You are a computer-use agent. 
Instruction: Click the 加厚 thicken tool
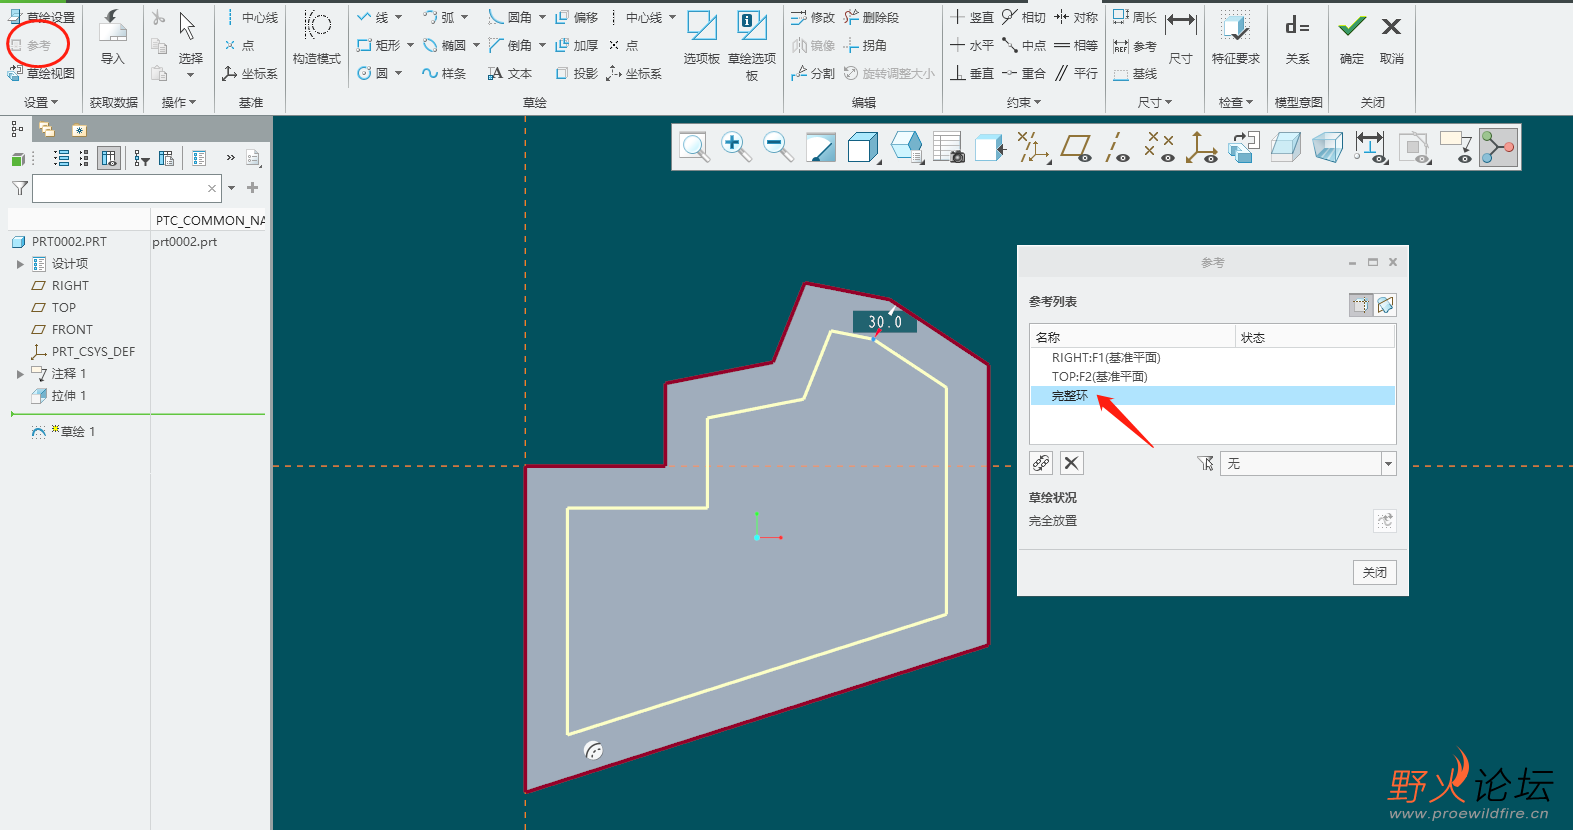(x=577, y=45)
